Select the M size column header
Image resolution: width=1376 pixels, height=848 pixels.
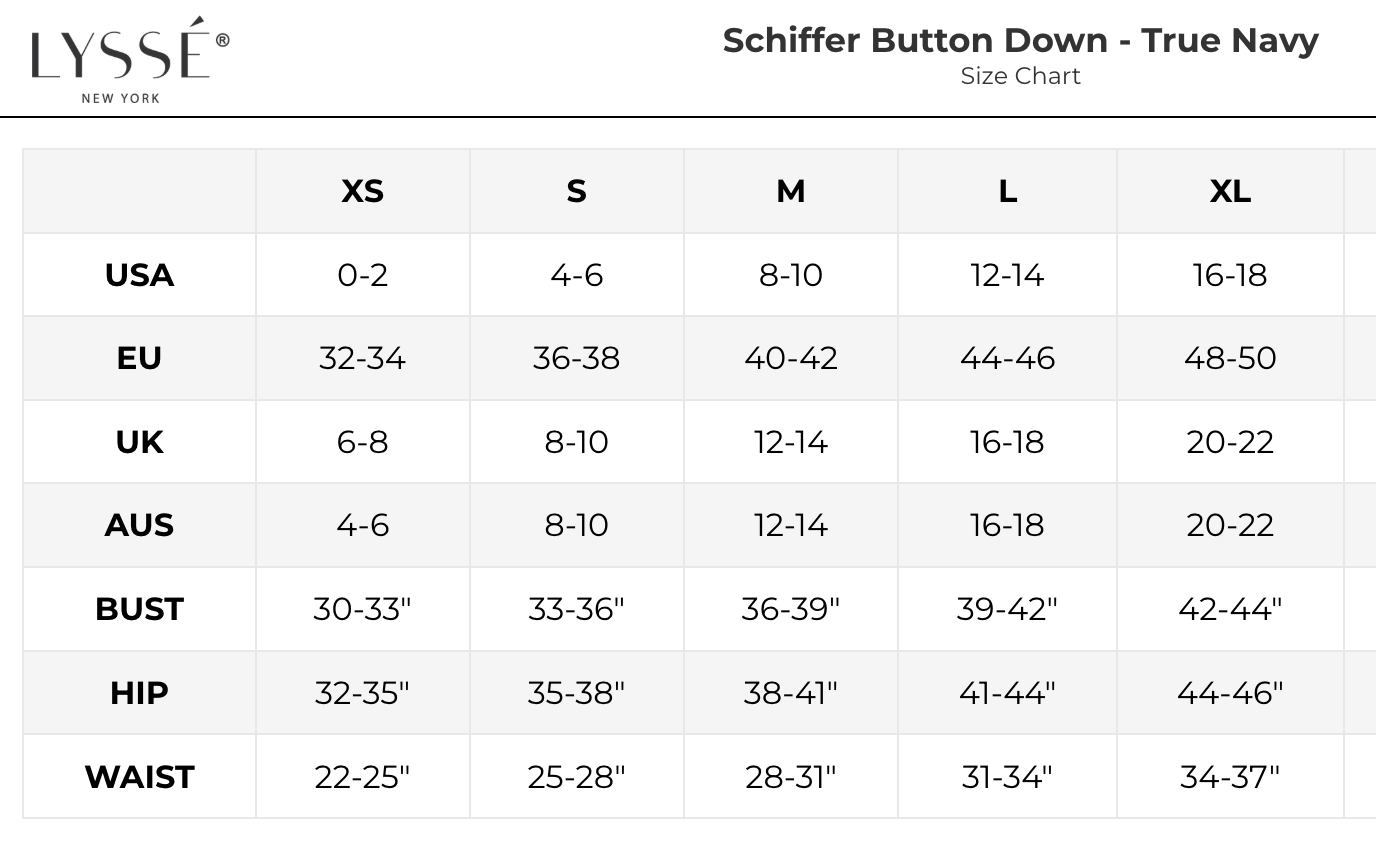click(790, 191)
